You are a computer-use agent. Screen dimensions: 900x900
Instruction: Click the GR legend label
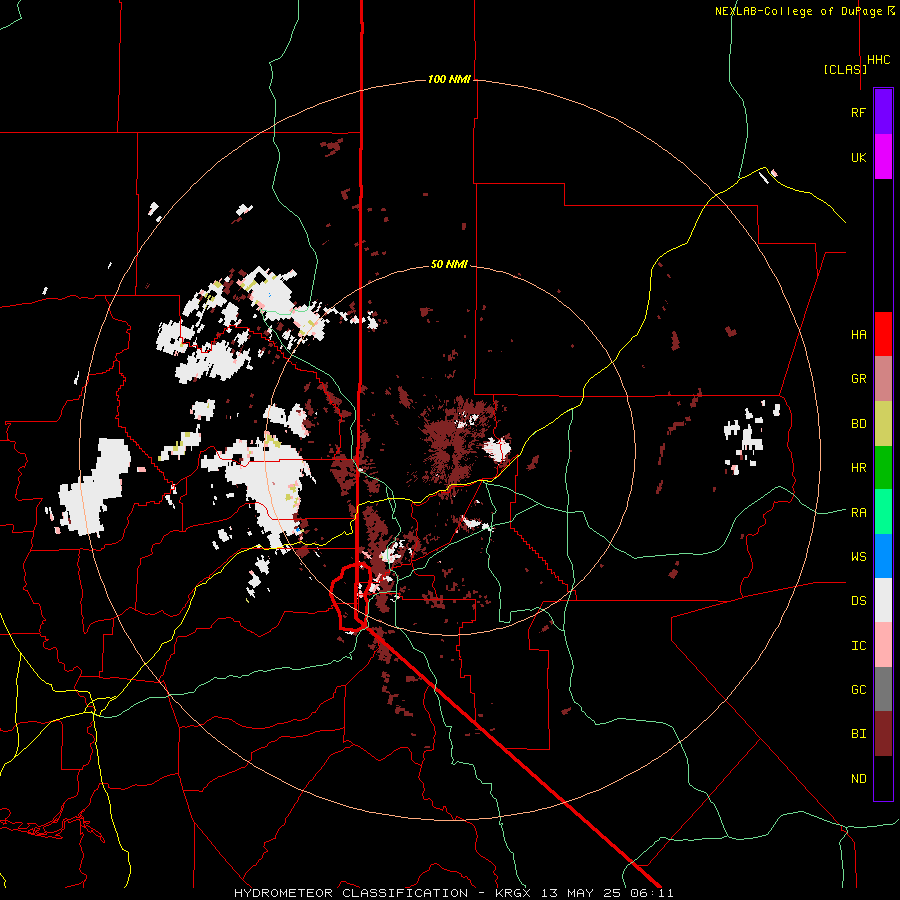coord(858,379)
